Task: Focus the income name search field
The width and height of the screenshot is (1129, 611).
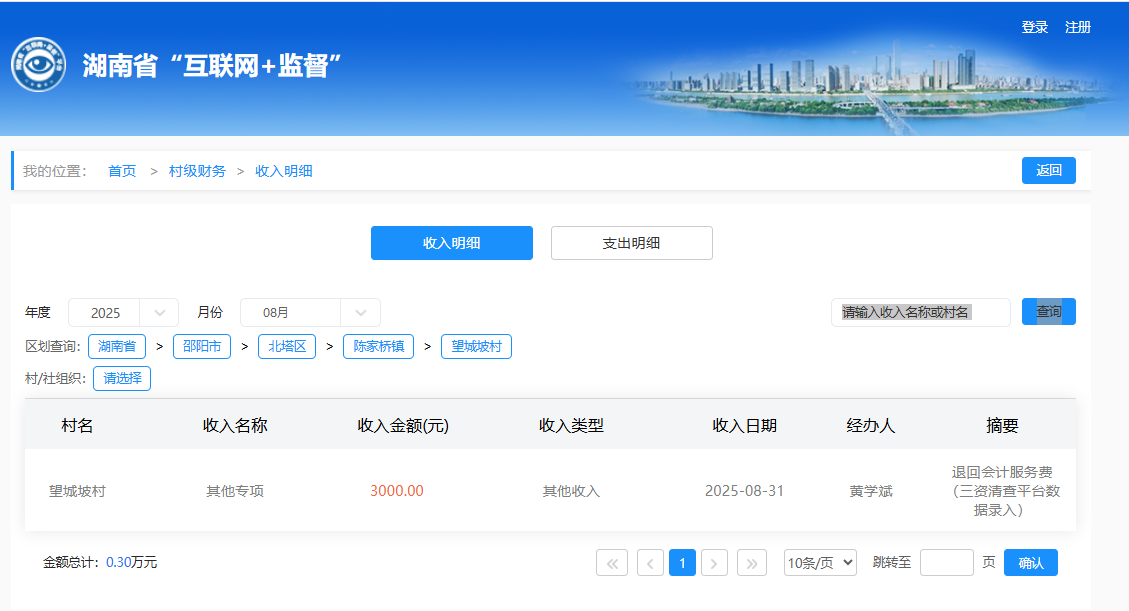Action: pos(920,312)
